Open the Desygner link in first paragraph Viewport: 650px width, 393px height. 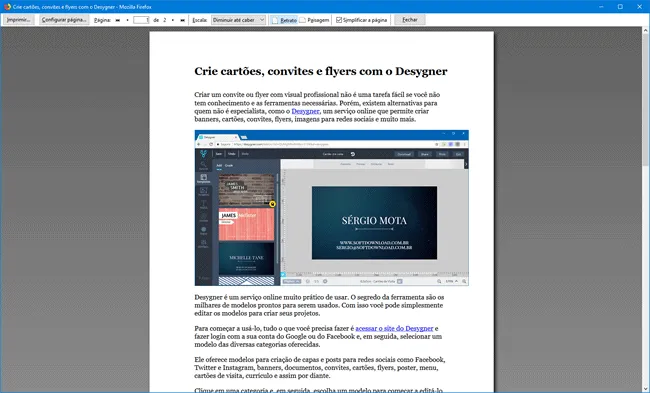coord(305,111)
